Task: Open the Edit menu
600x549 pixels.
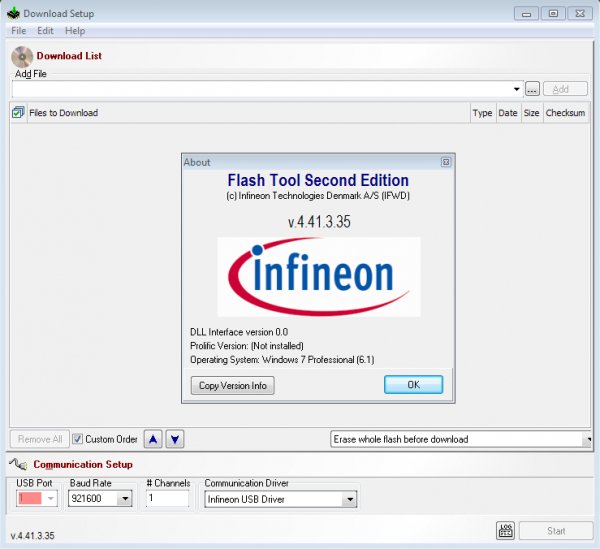Action: (x=45, y=31)
